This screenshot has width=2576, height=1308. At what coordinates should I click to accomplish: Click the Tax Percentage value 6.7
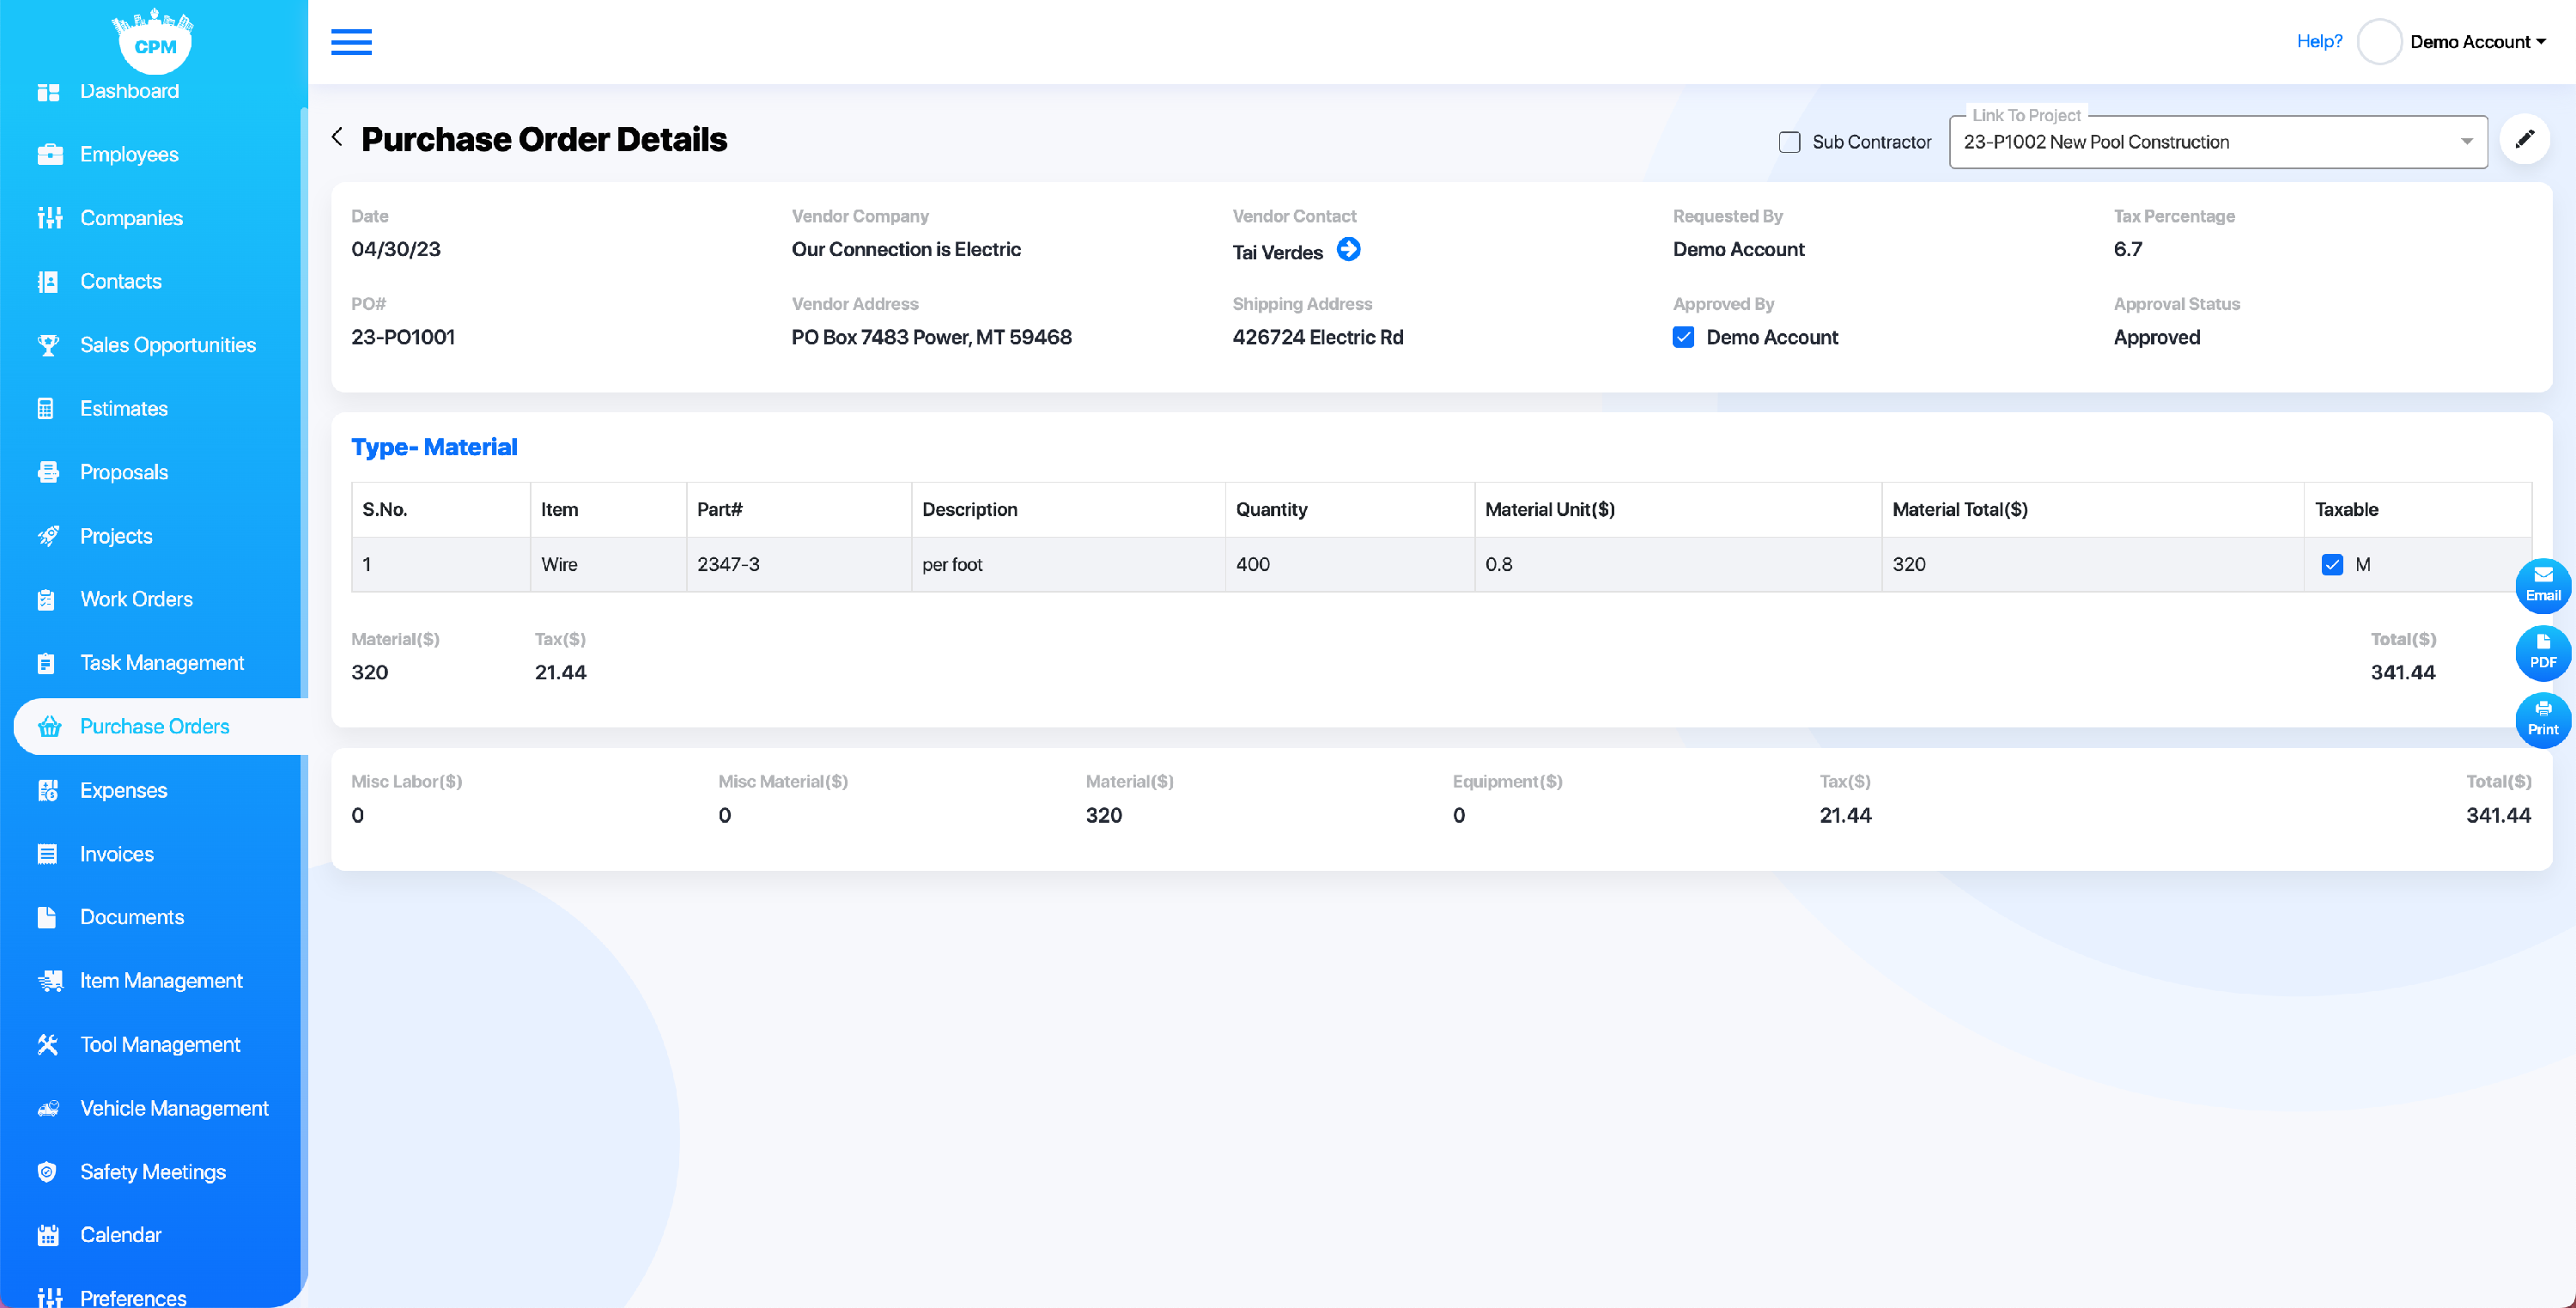click(2127, 249)
